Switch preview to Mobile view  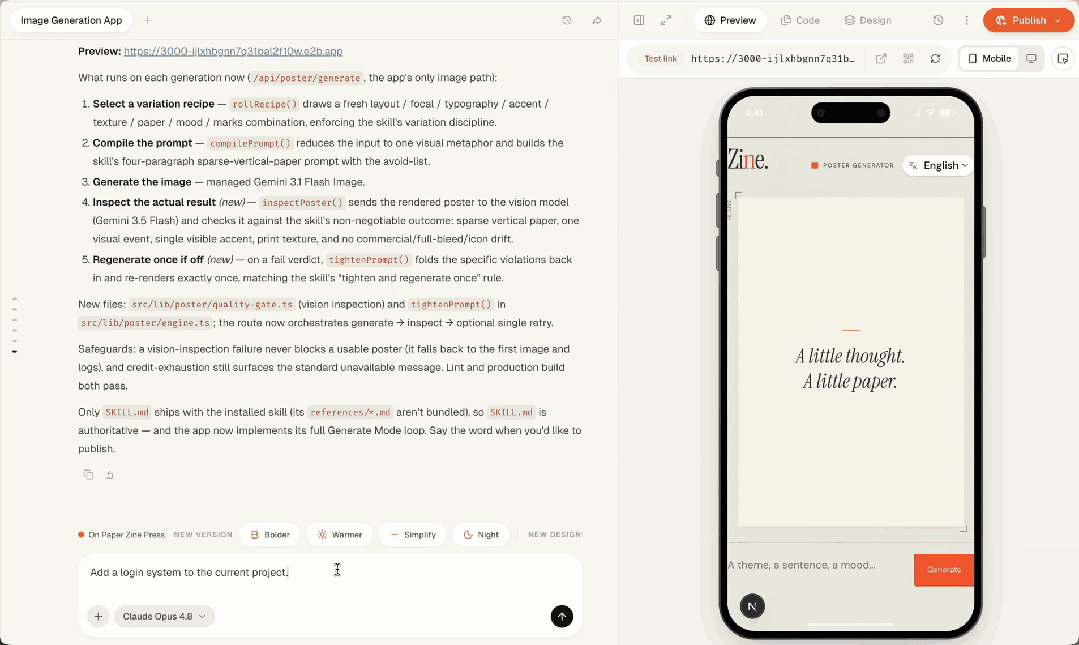pos(990,59)
